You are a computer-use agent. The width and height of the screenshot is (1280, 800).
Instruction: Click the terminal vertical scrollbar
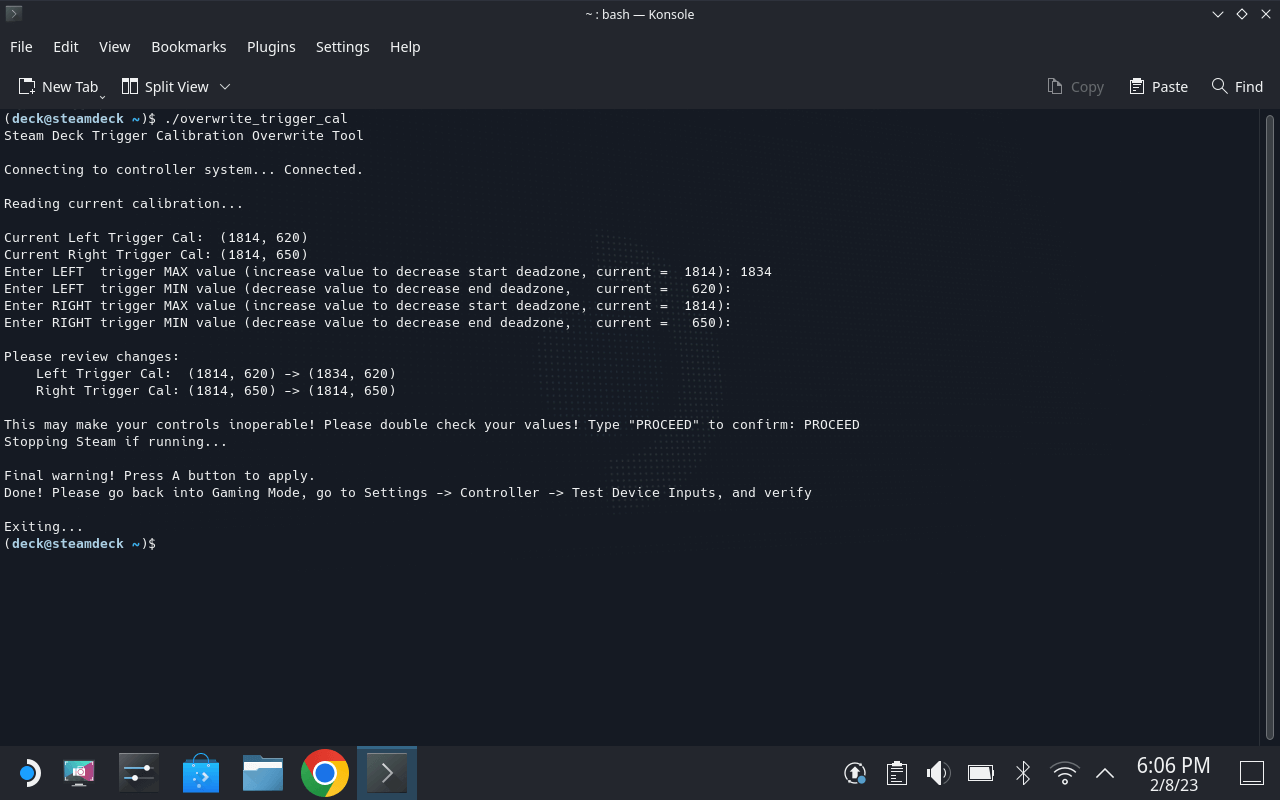coord(1269,427)
